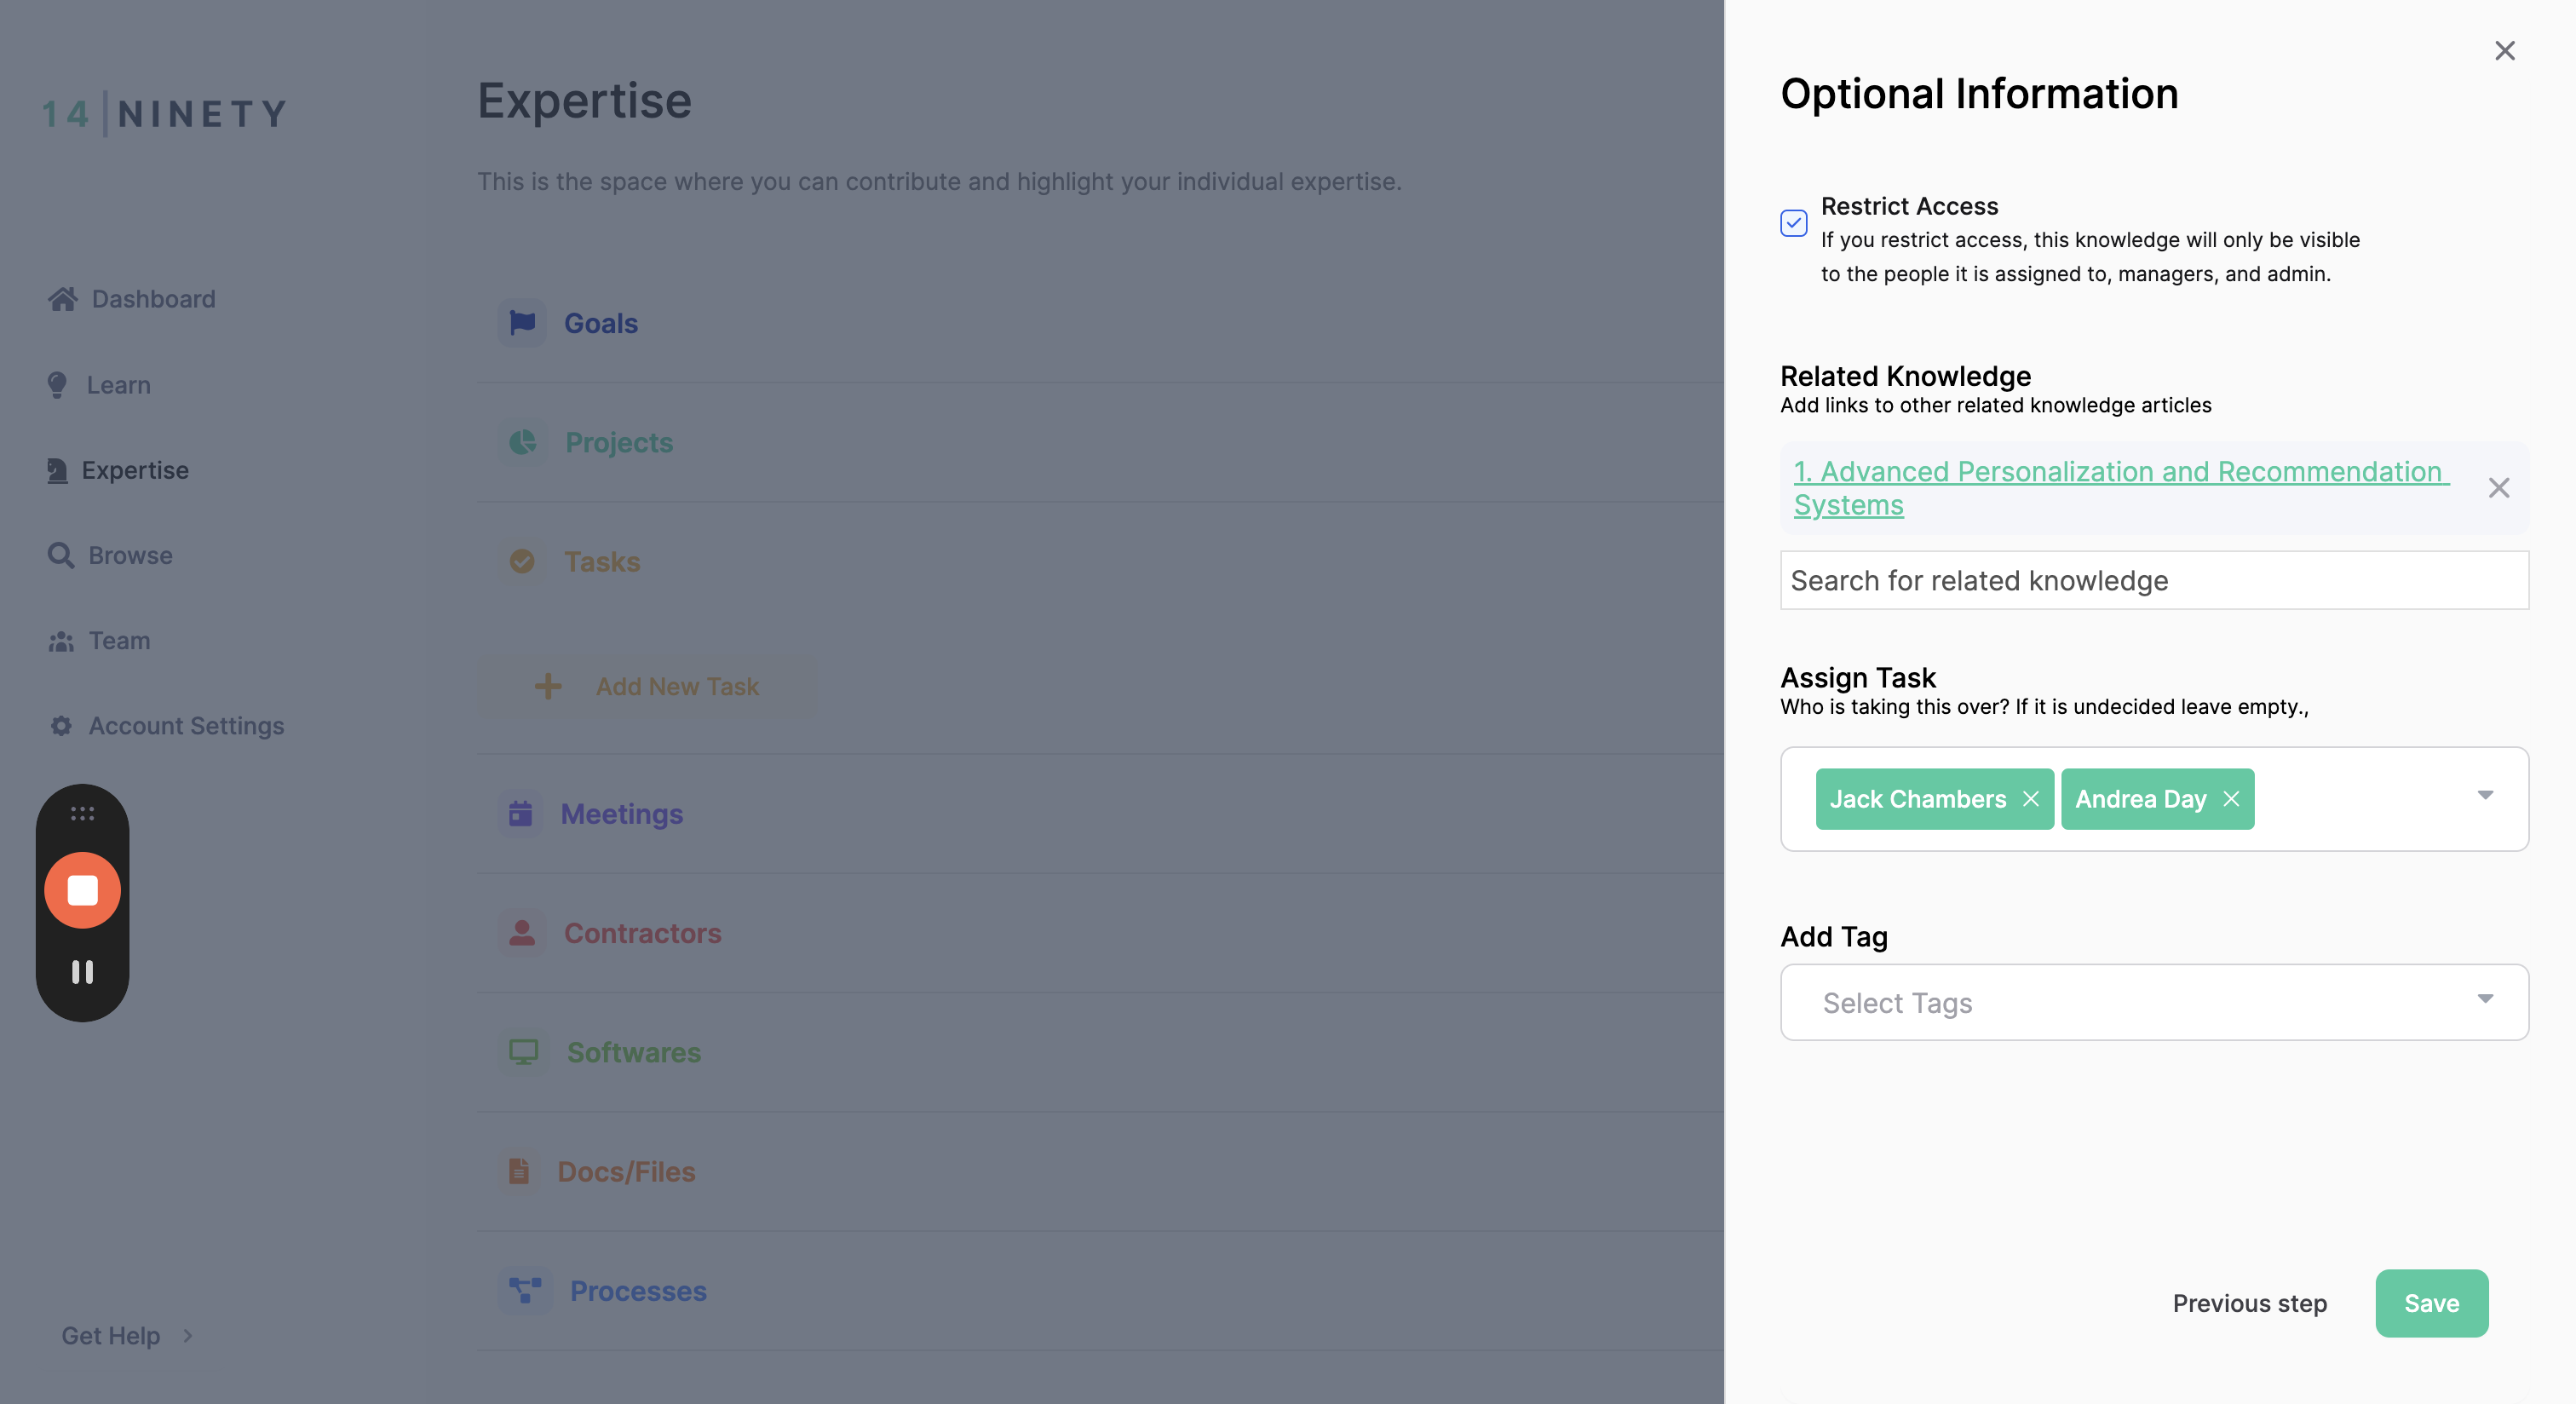Focus the Search for related knowledge field
Viewport: 2576px width, 1404px height.
pos(2154,580)
